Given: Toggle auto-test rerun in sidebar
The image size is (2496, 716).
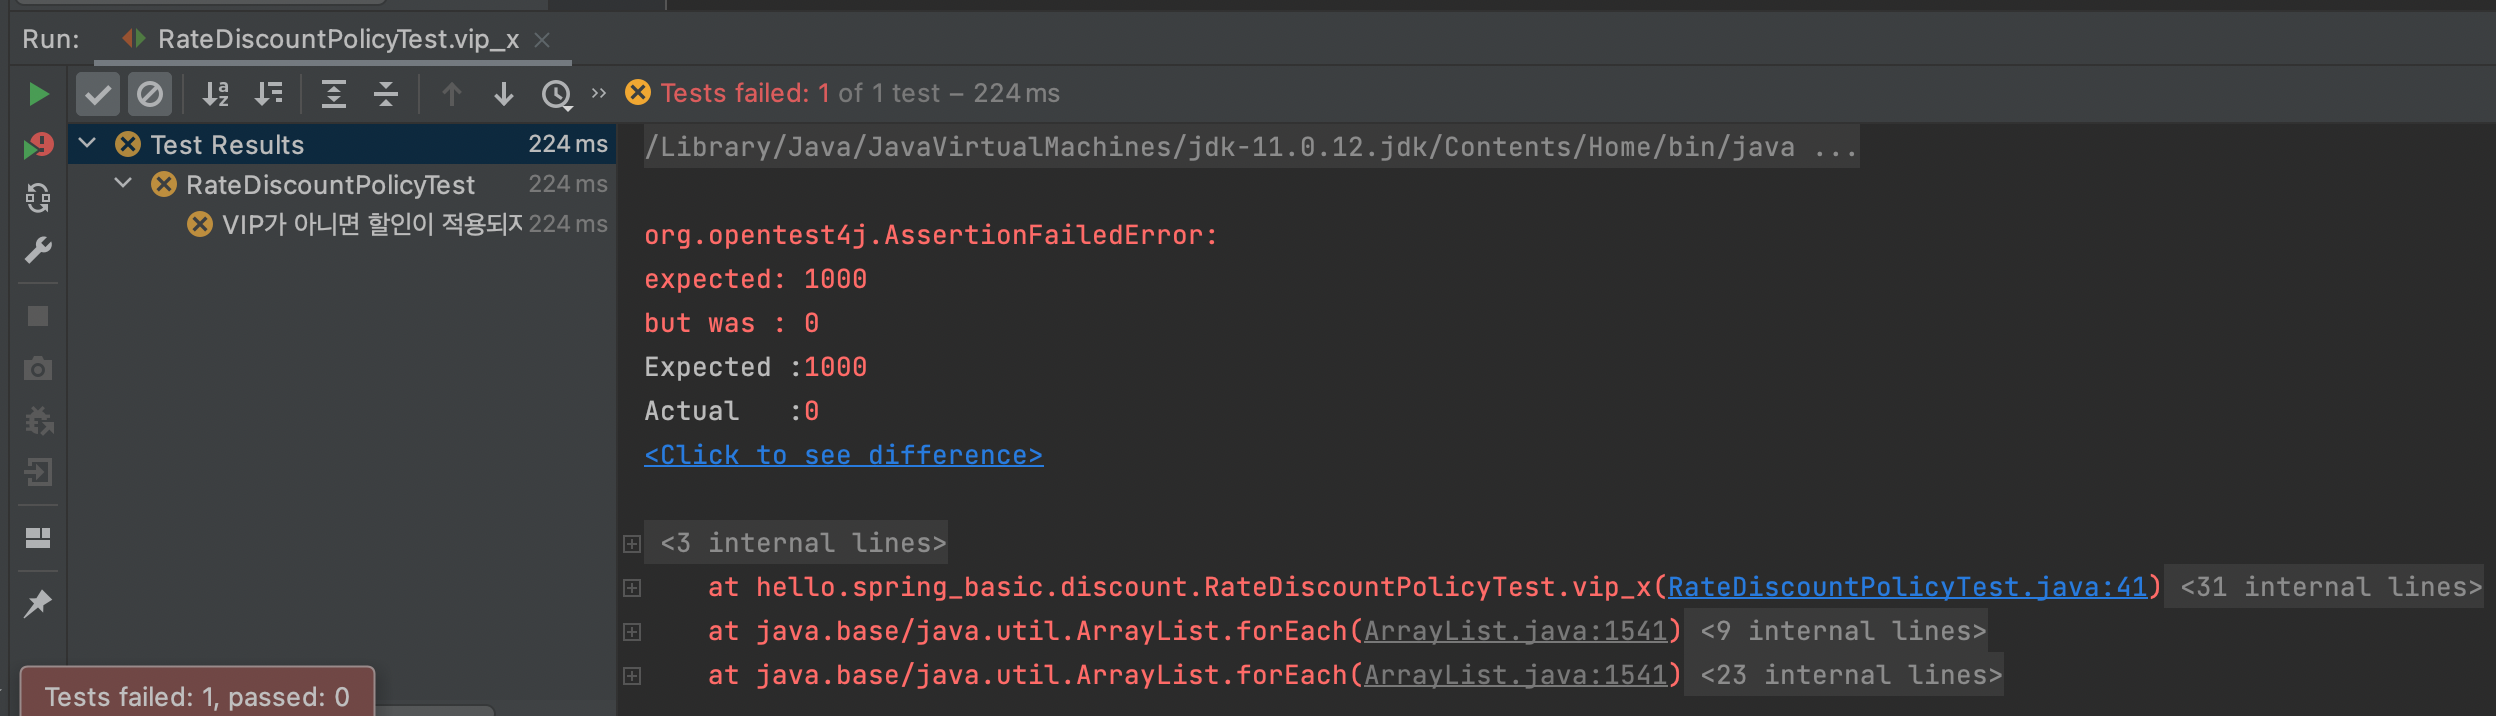Looking at the screenshot, I should [x=38, y=198].
